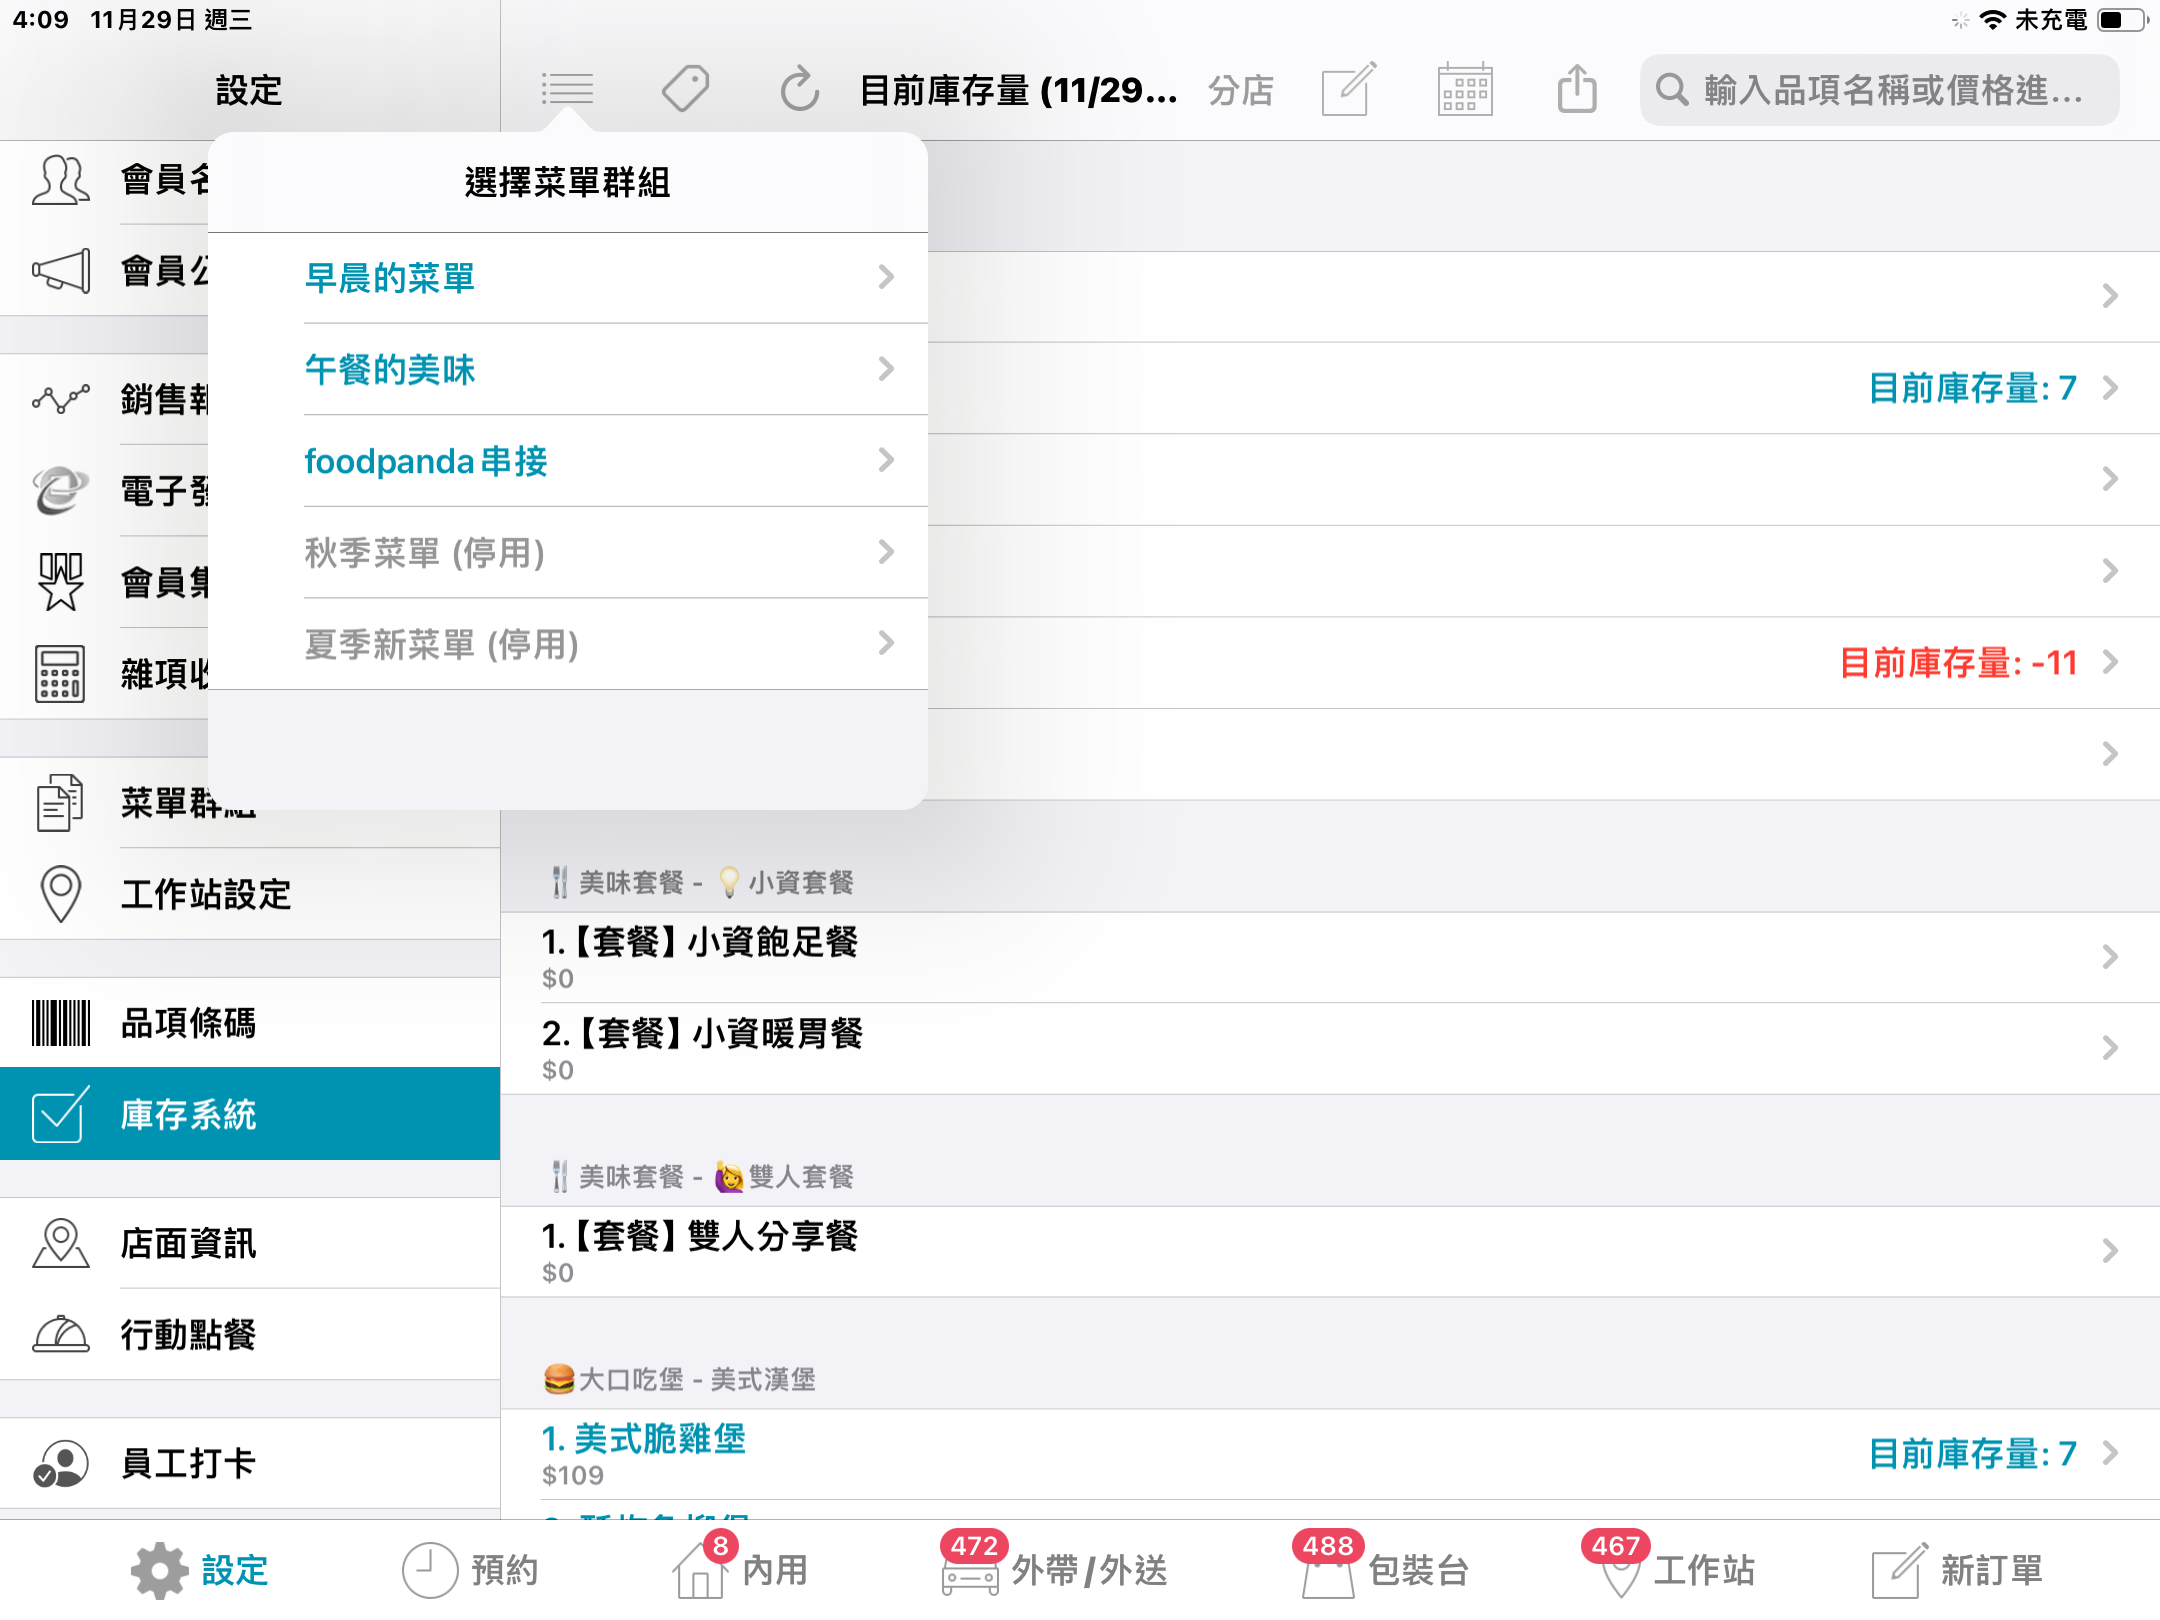2160x1620 pixels.
Task: Switch to 工作站 tab
Action: coord(1668,1570)
